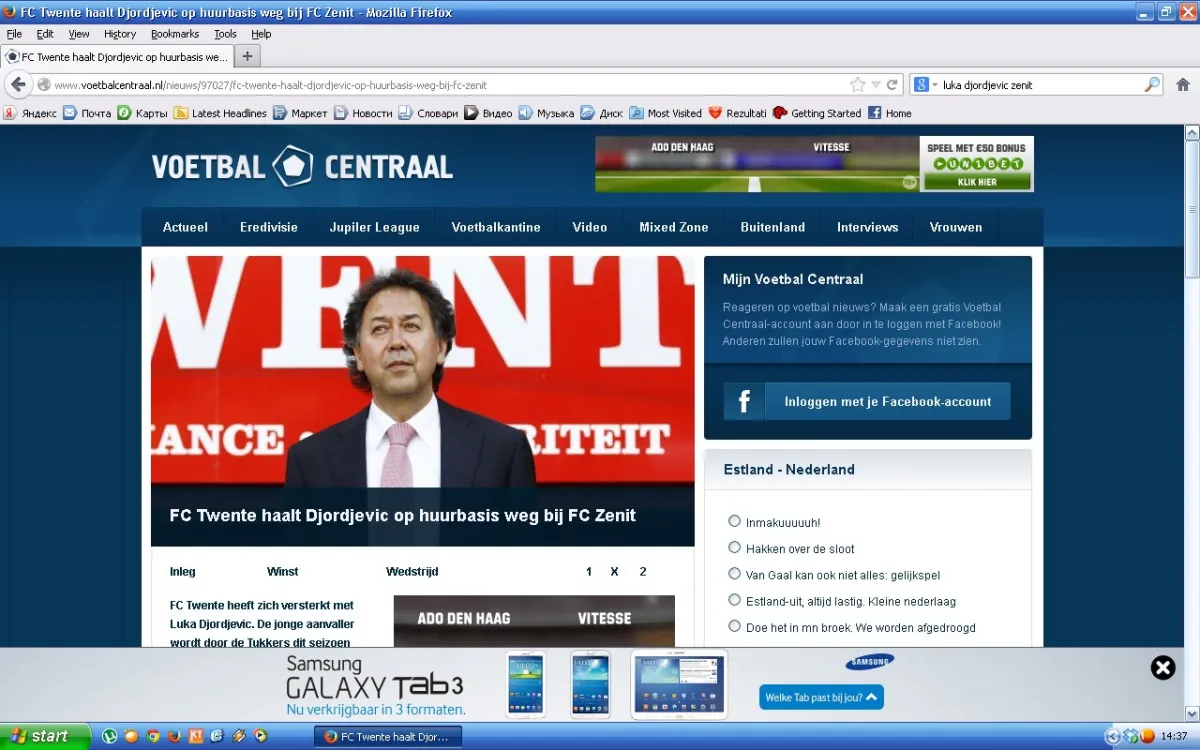
Task: Go to the Mixed Zone section
Action: point(674,227)
